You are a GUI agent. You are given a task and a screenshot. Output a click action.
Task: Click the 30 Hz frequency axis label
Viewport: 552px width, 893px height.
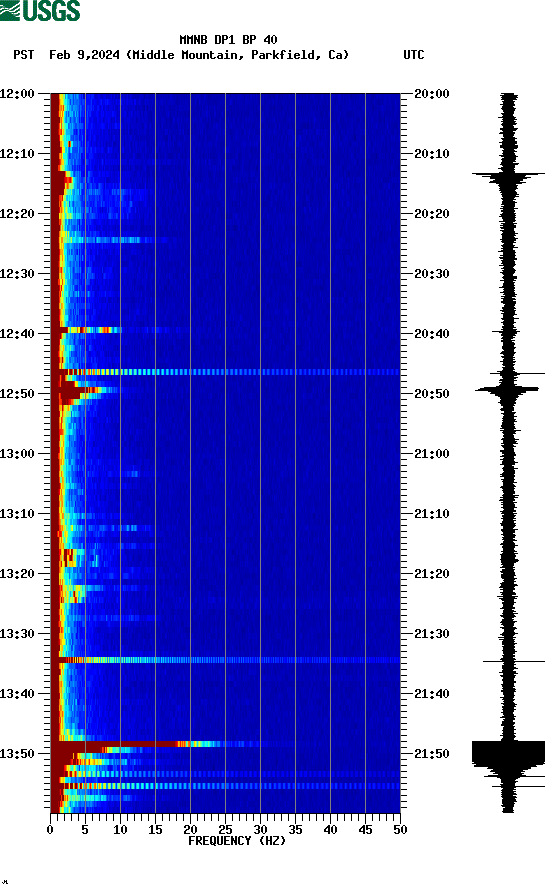pyautogui.click(x=260, y=830)
